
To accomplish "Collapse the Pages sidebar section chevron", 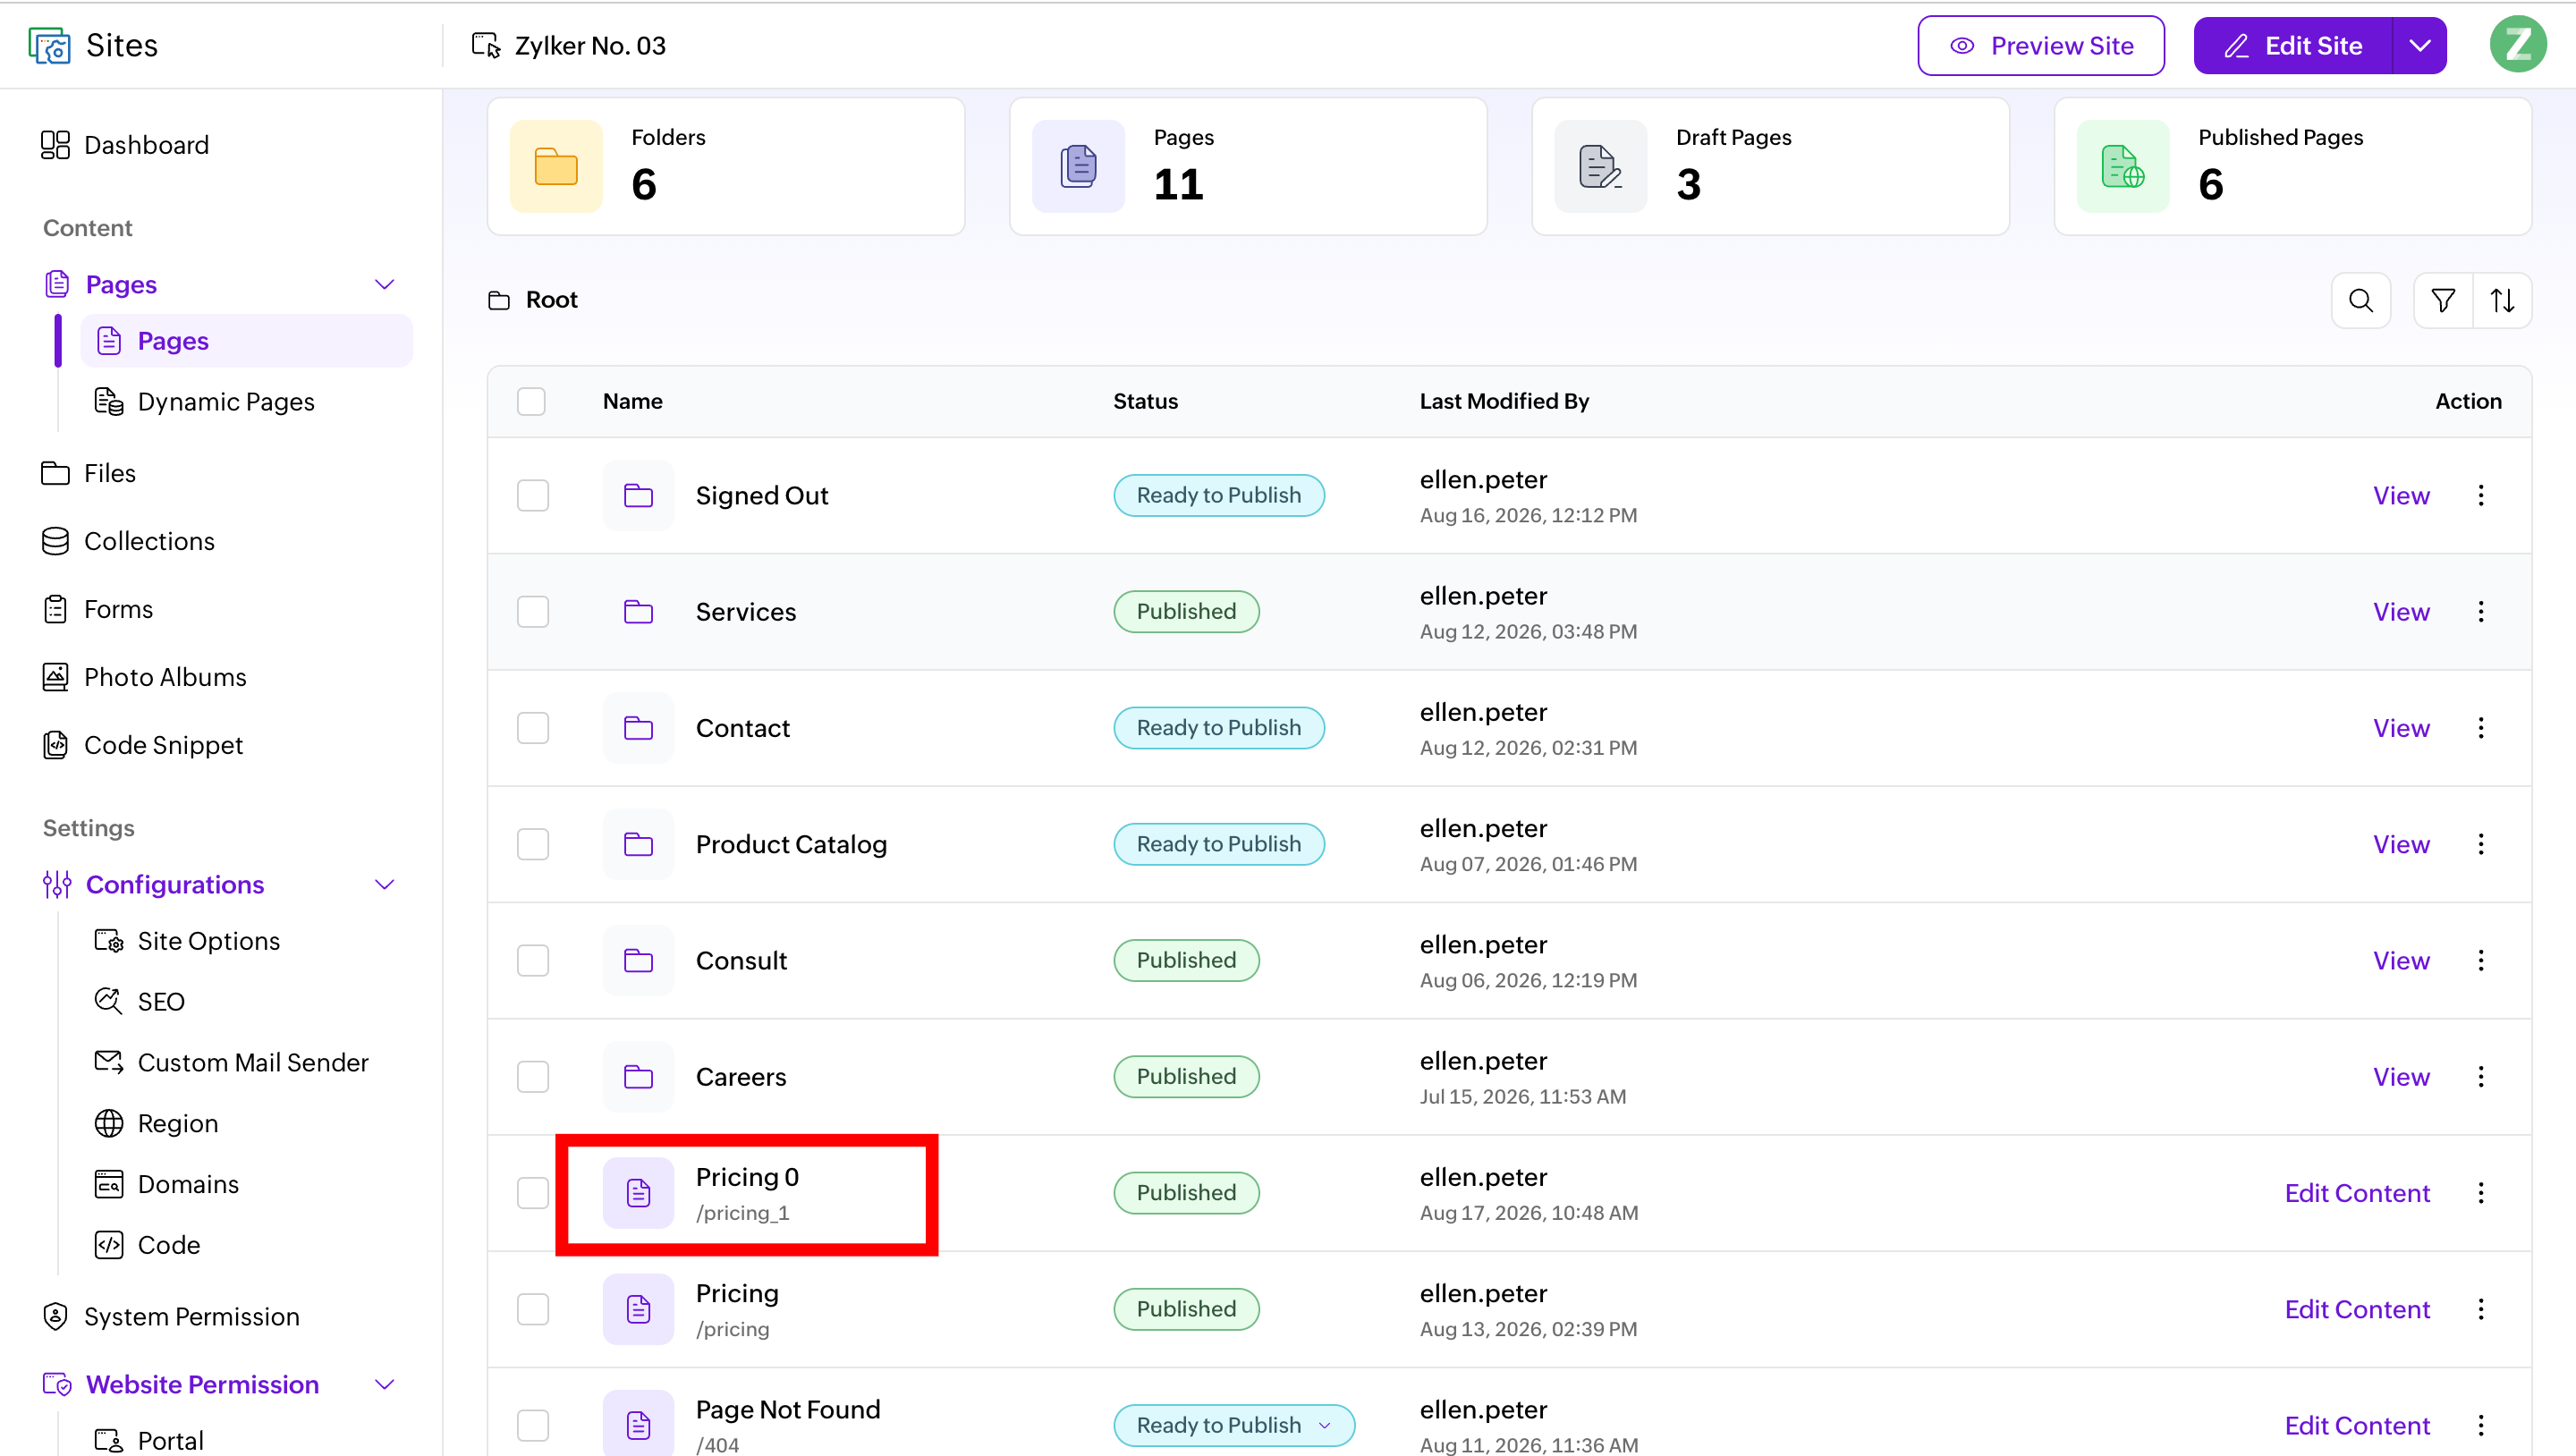I will click(x=384, y=284).
